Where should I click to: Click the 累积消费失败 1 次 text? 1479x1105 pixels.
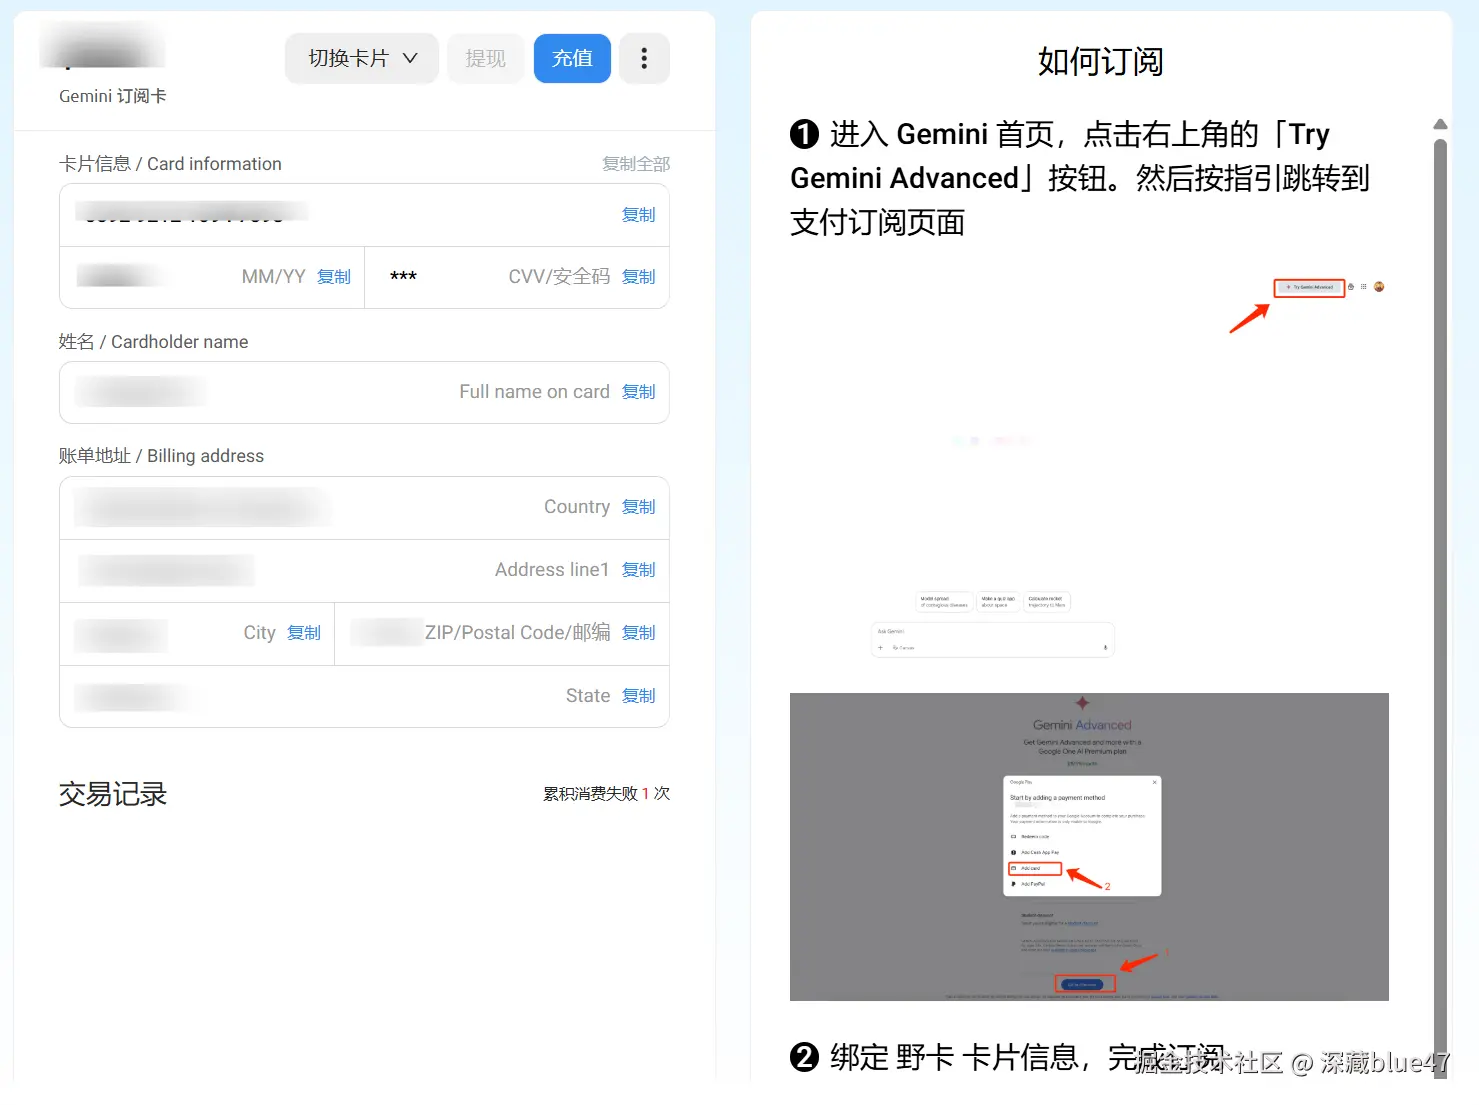tap(606, 794)
